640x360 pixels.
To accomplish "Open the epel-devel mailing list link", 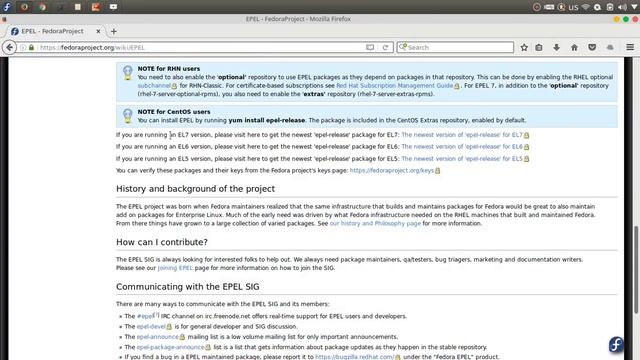I will pos(151,327).
